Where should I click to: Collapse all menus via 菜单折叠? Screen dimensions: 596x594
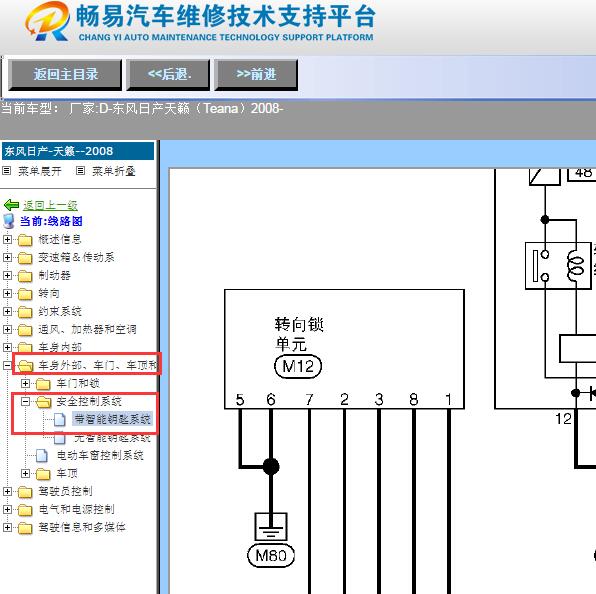point(114,171)
